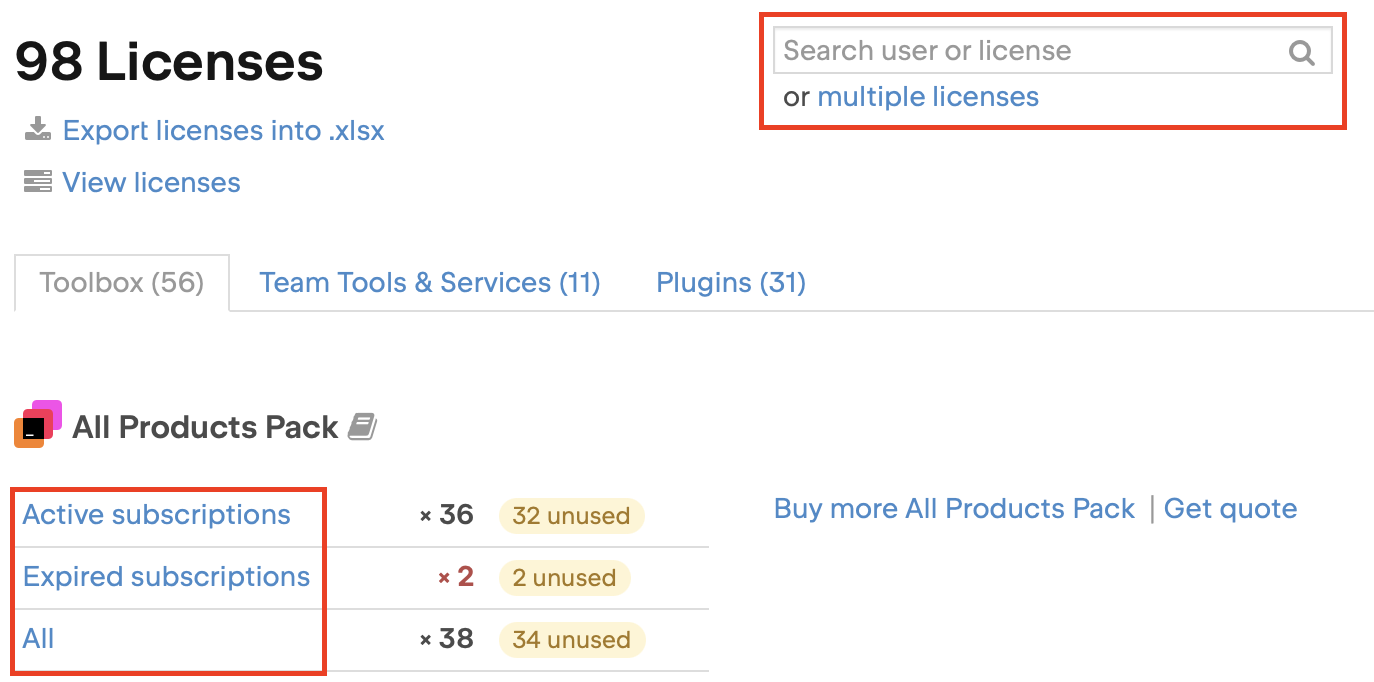Export licenses into .xlsx
This screenshot has width=1374, height=682.
click(223, 131)
